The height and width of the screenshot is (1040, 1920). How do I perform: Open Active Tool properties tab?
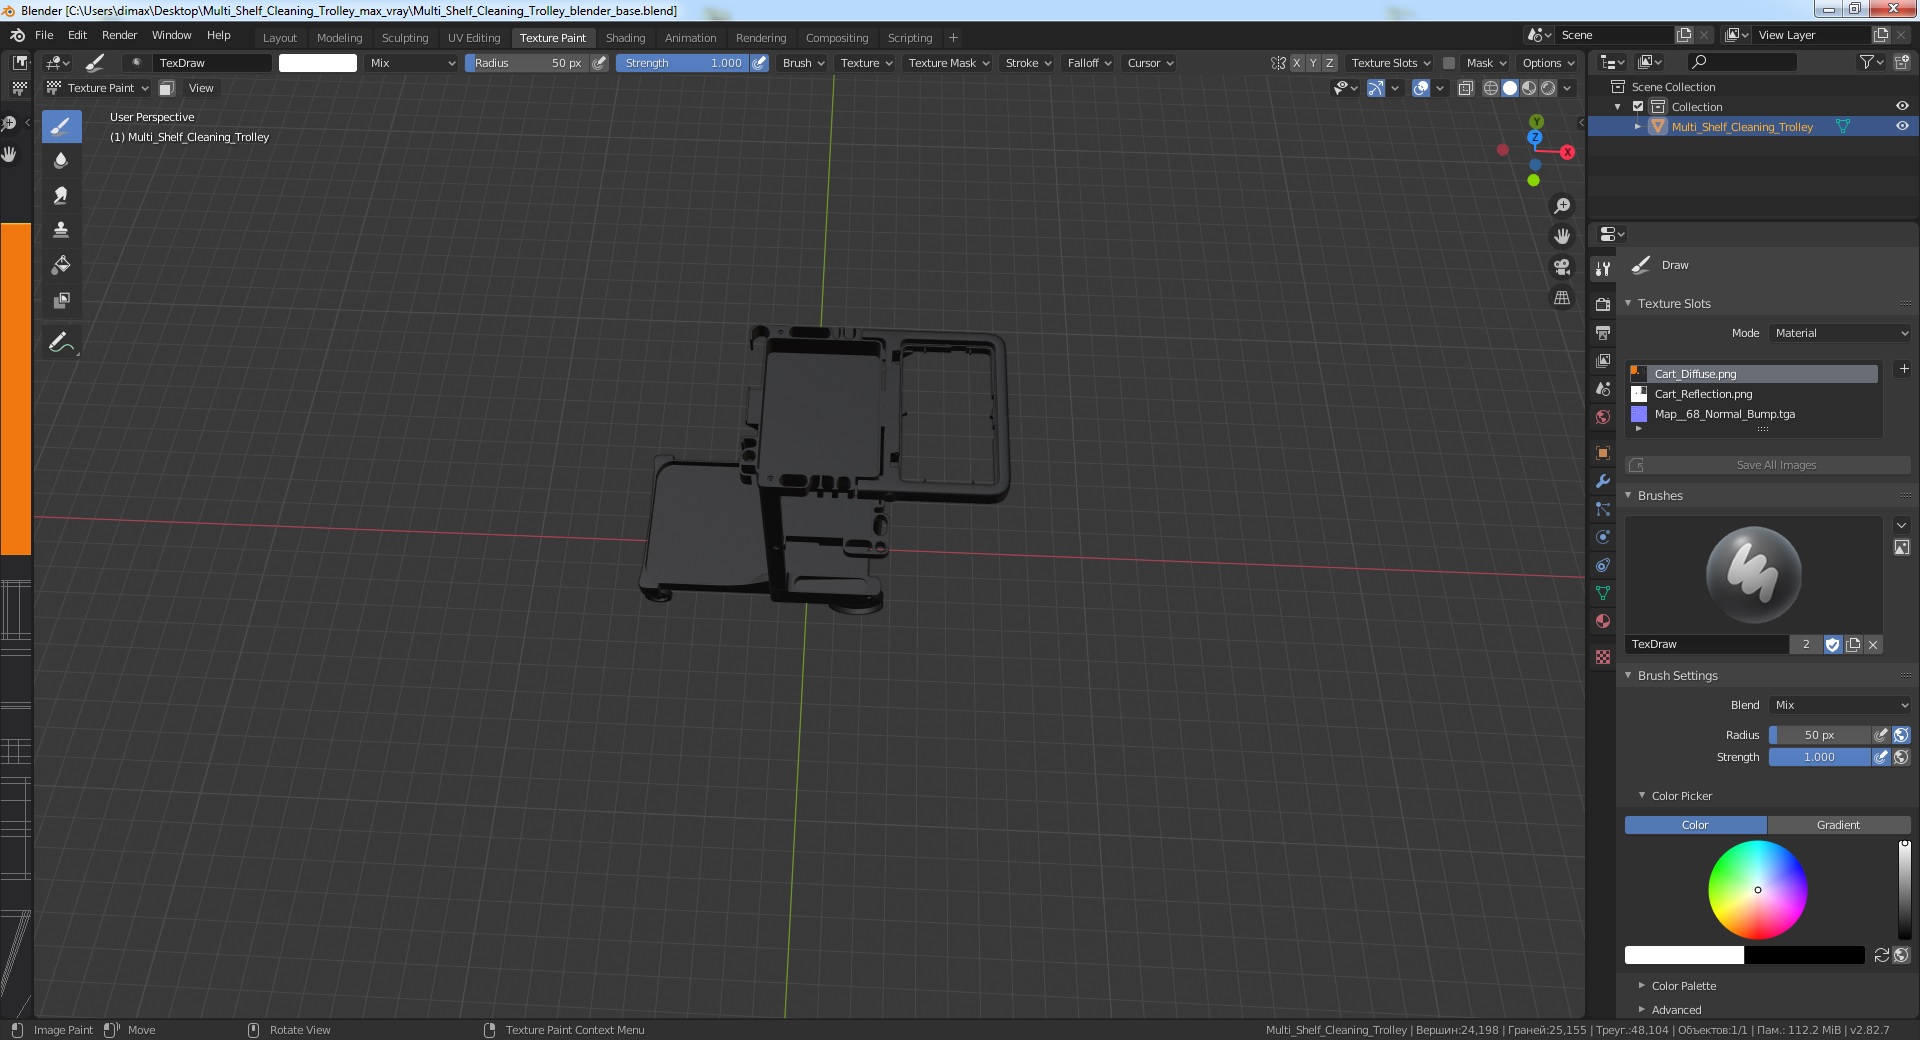pos(1603,268)
